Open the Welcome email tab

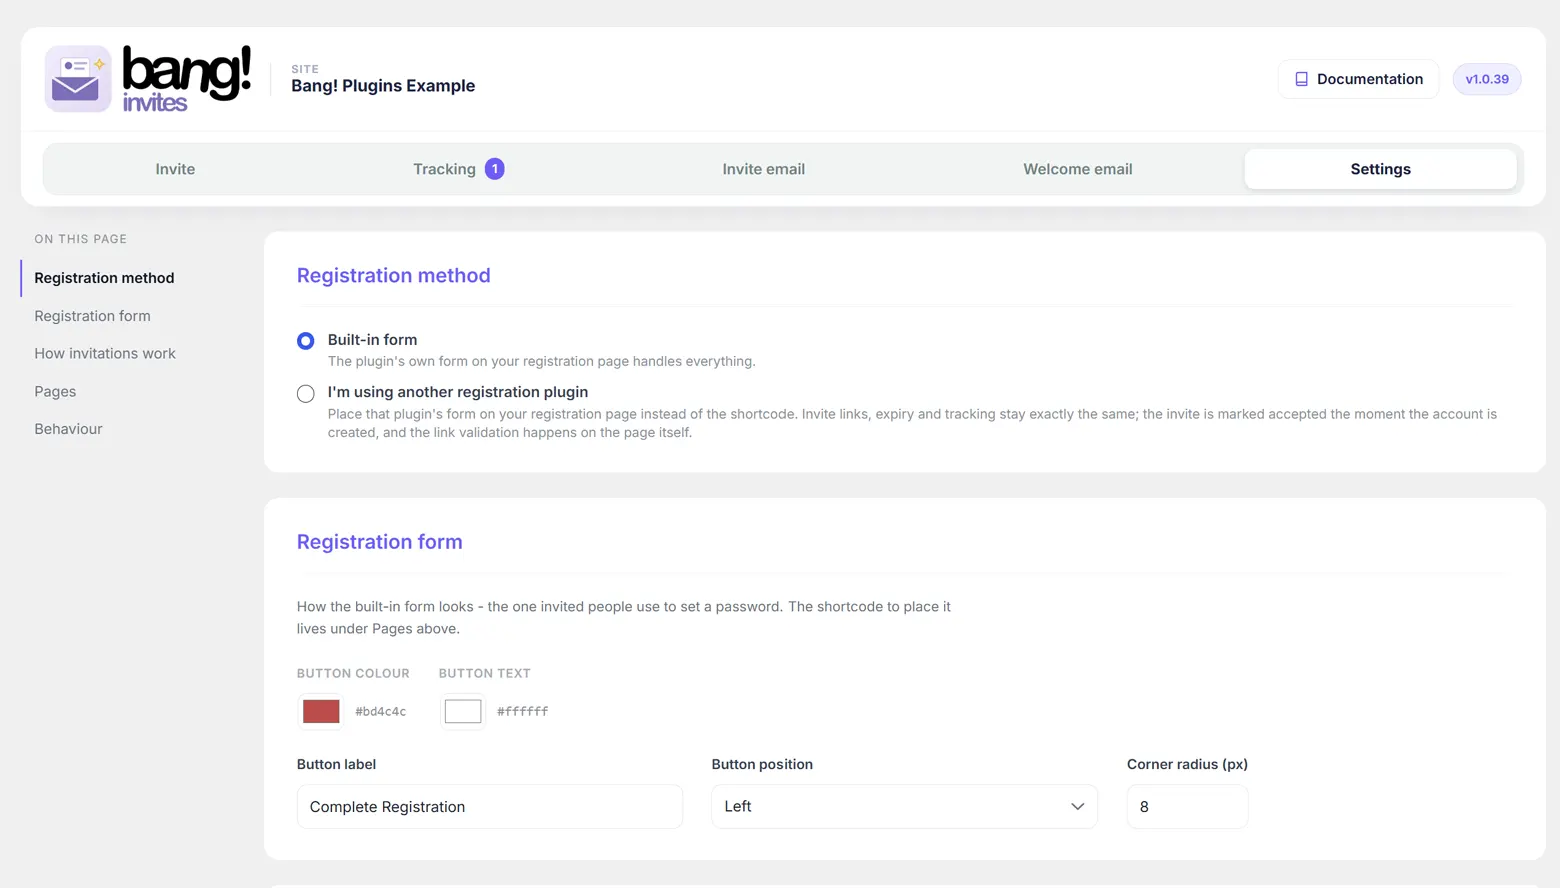[x=1077, y=169]
